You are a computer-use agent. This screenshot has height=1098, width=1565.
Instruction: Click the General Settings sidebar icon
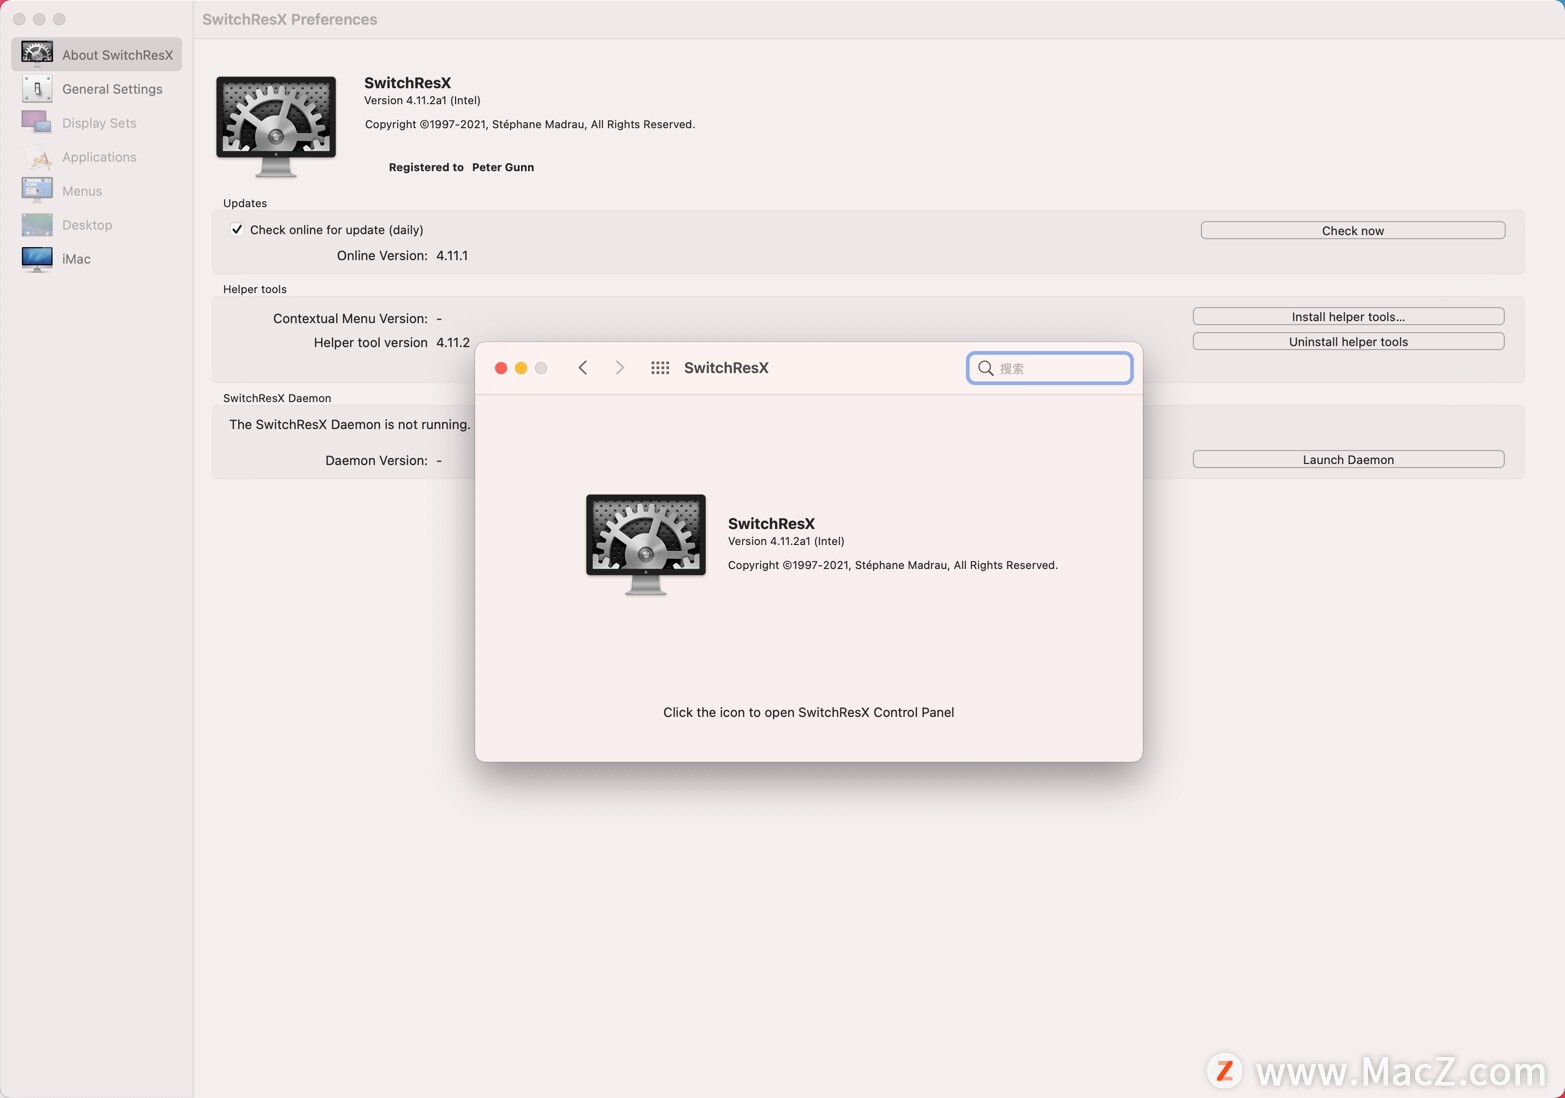point(37,88)
